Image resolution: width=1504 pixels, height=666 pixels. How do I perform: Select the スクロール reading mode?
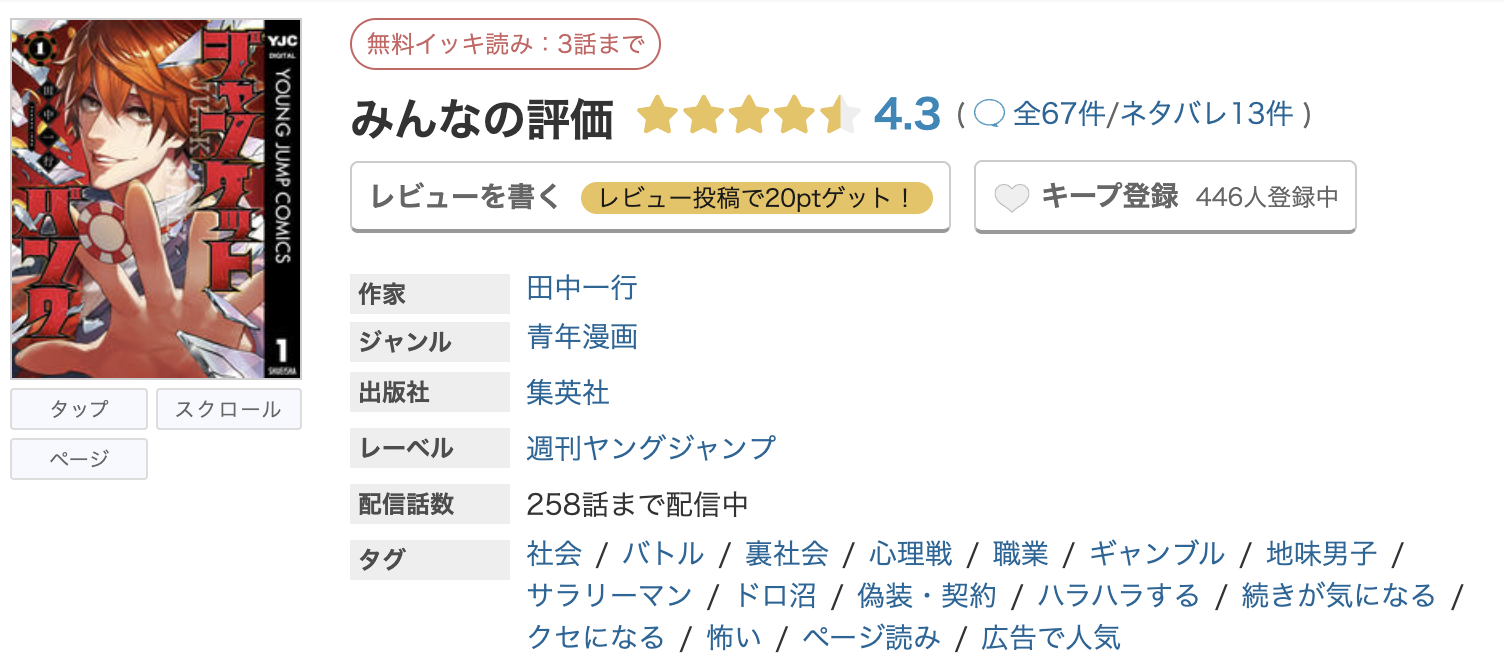(x=228, y=408)
